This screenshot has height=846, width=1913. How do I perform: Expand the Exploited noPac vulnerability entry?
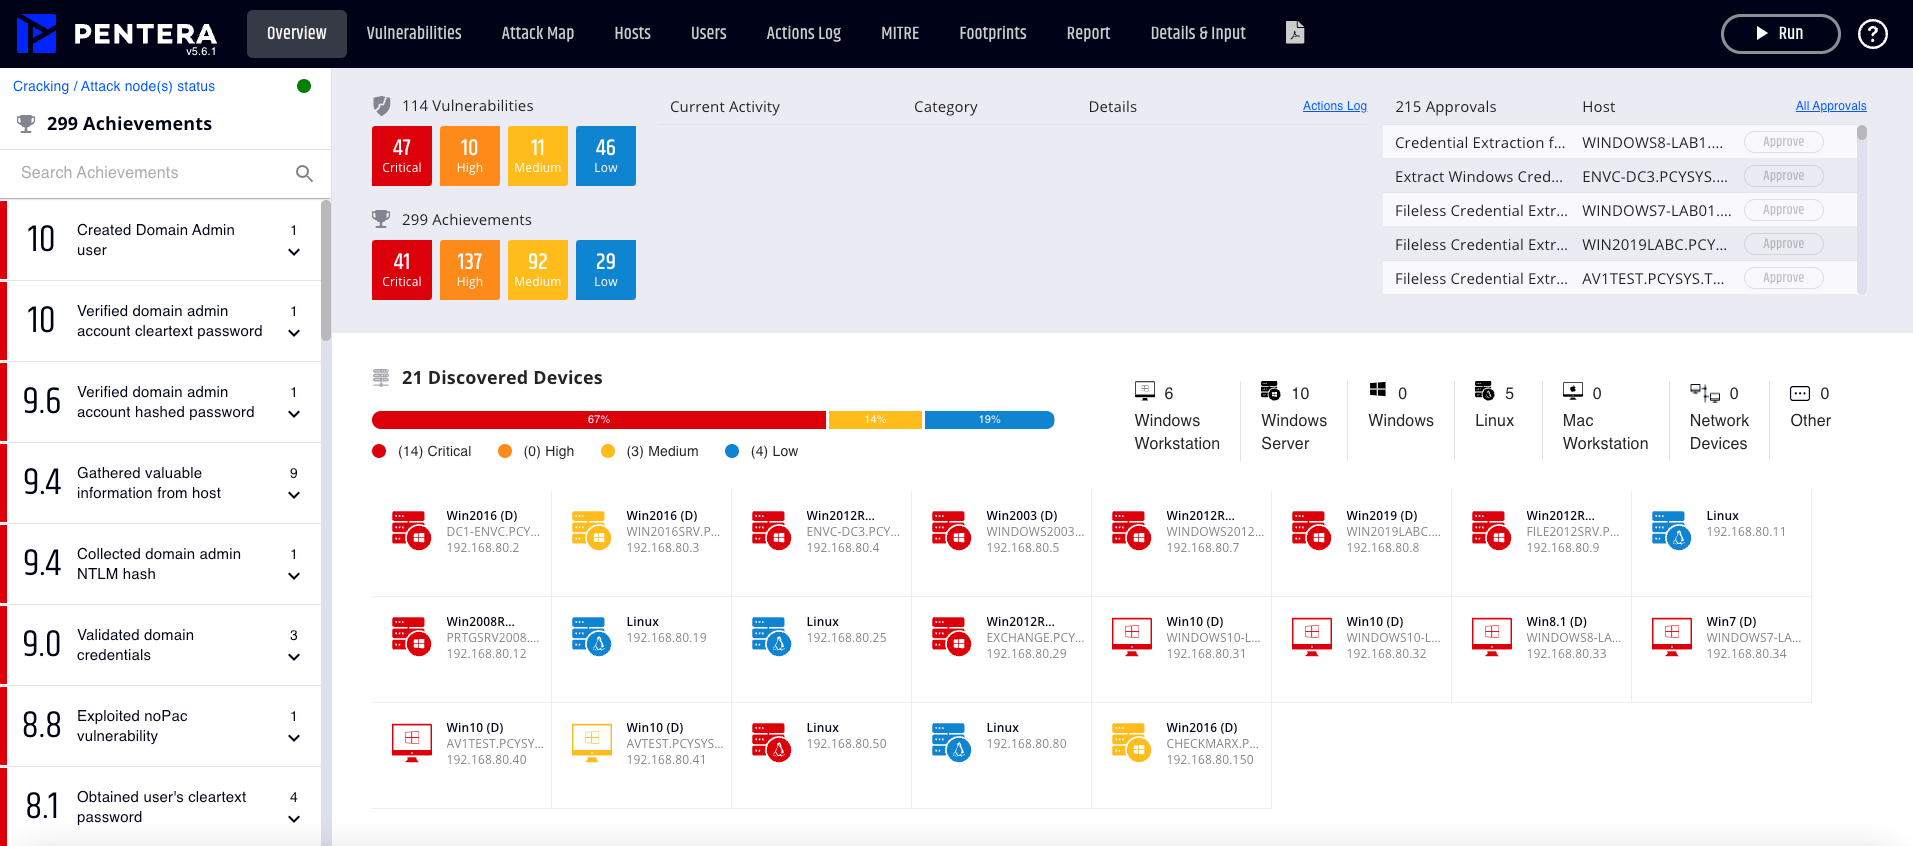coord(294,738)
